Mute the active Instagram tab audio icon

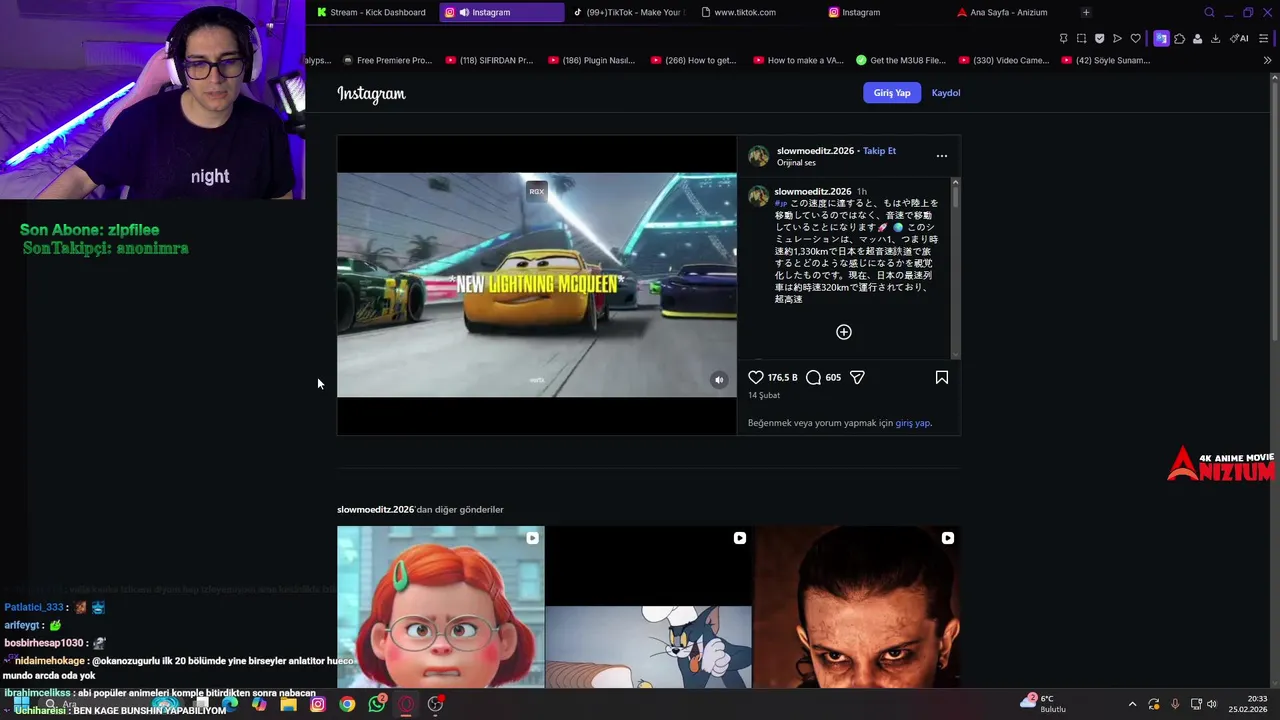coord(464,12)
